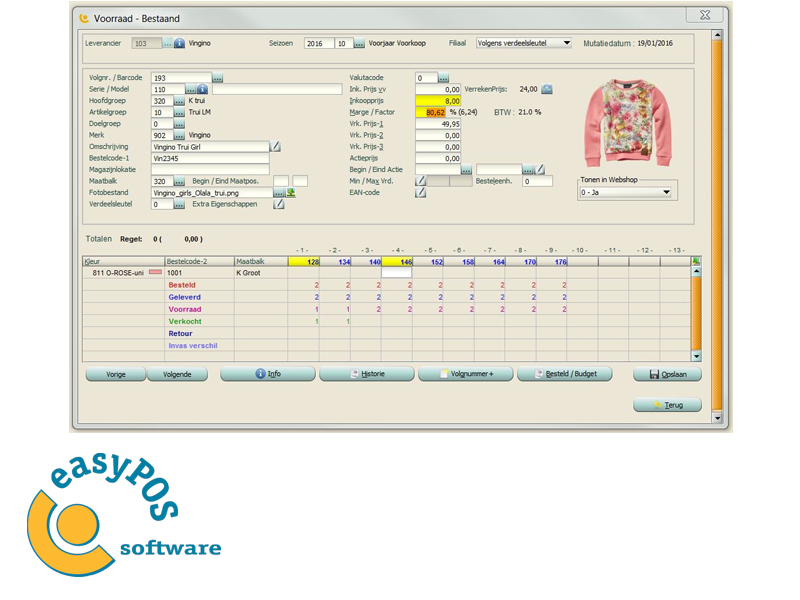
Task: Click the Actieprijs input field
Action: [438, 158]
